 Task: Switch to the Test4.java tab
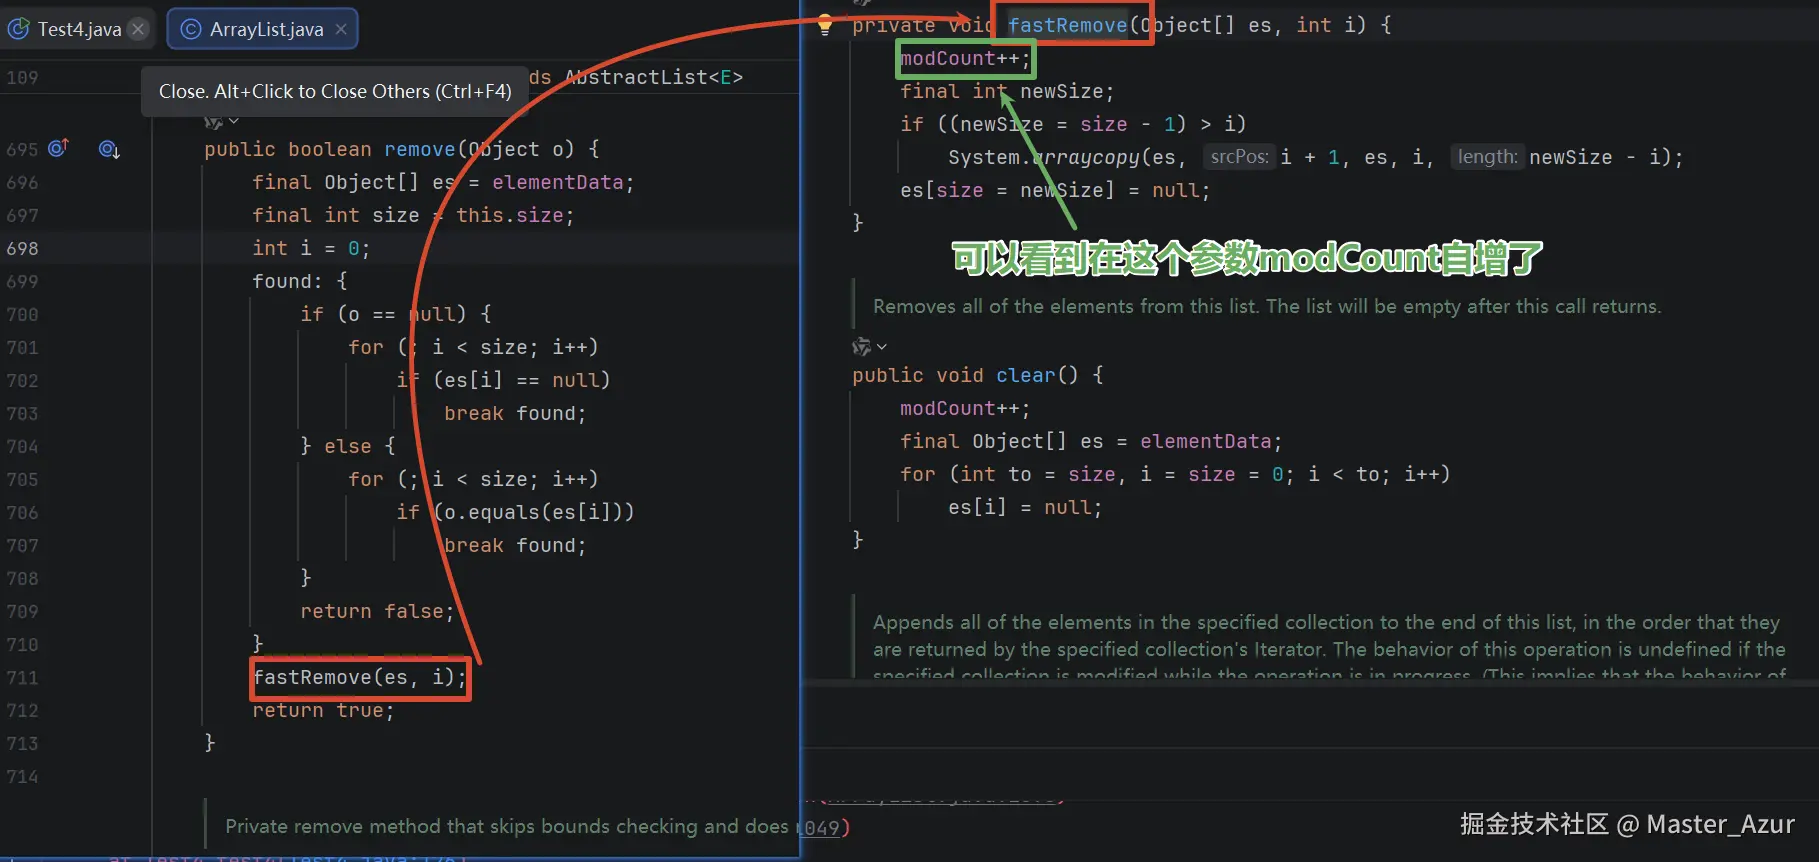79,29
